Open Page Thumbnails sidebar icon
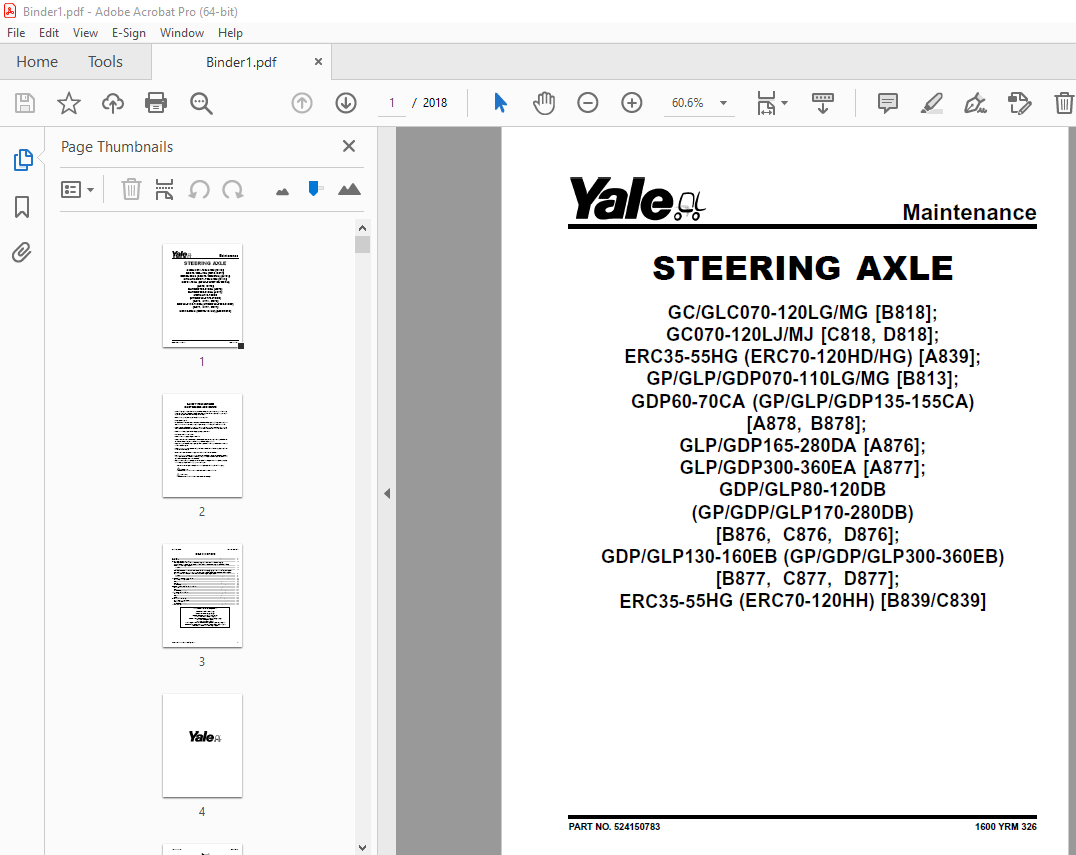1076x855 pixels. (x=23, y=160)
